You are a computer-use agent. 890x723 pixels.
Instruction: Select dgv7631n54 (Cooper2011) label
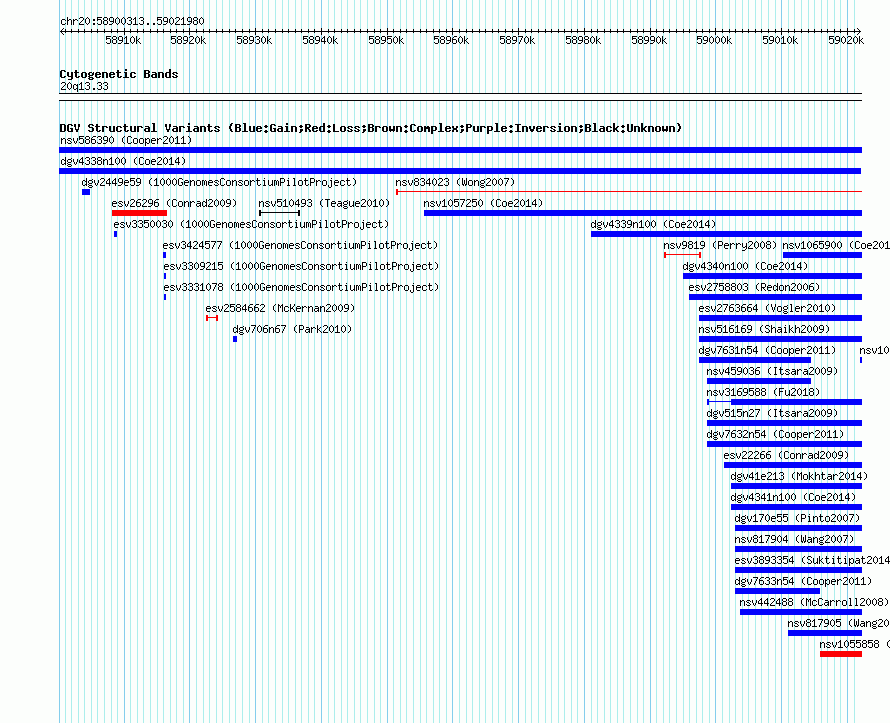767,350
